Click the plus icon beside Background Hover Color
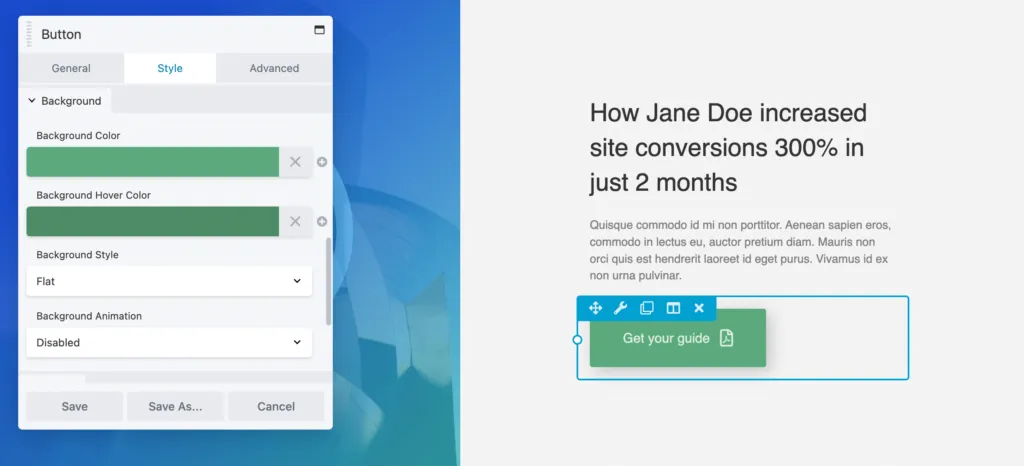 tap(322, 222)
